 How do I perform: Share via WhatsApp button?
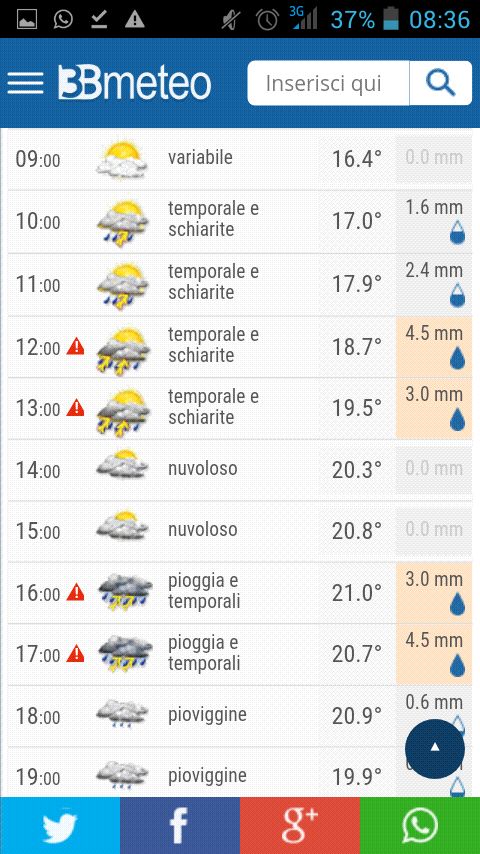pyautogui.click(x=420, y=826)
